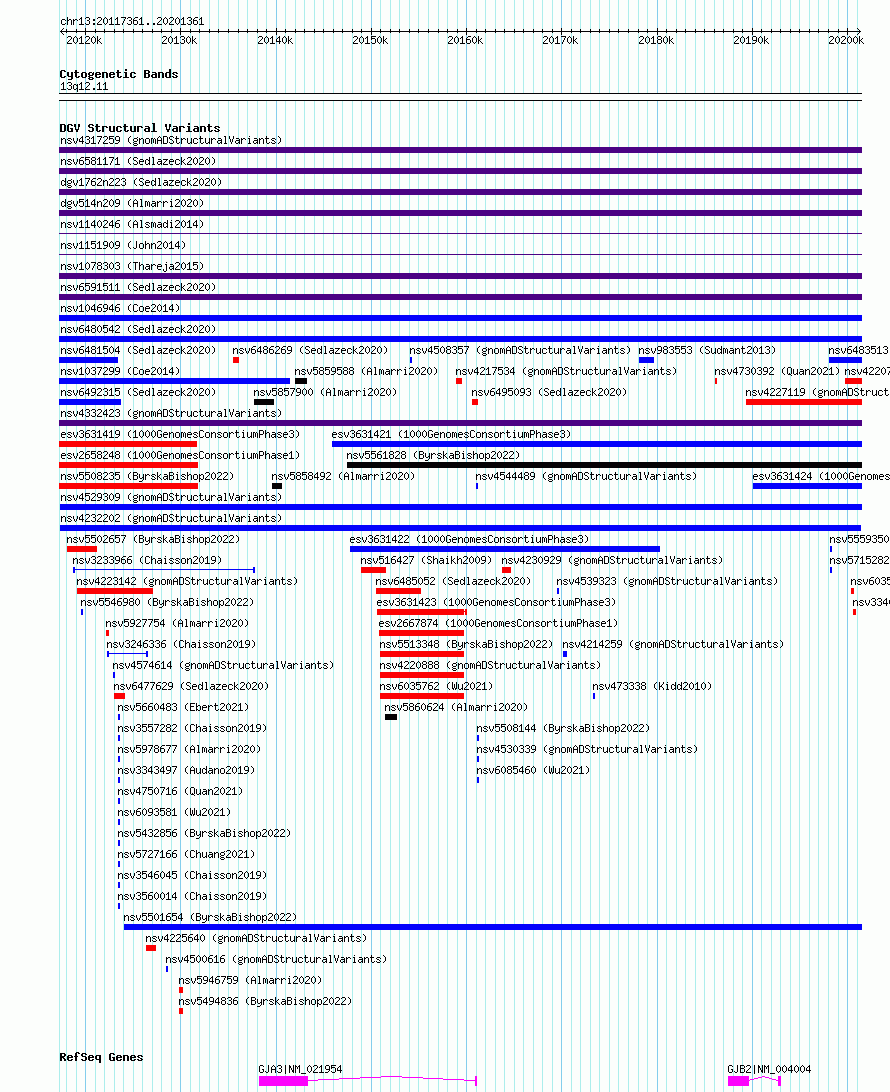The image size is (890, 1092).
Task: Select nsv5859588 (Almarri2020) variant
Action: (x=366, y=371)
